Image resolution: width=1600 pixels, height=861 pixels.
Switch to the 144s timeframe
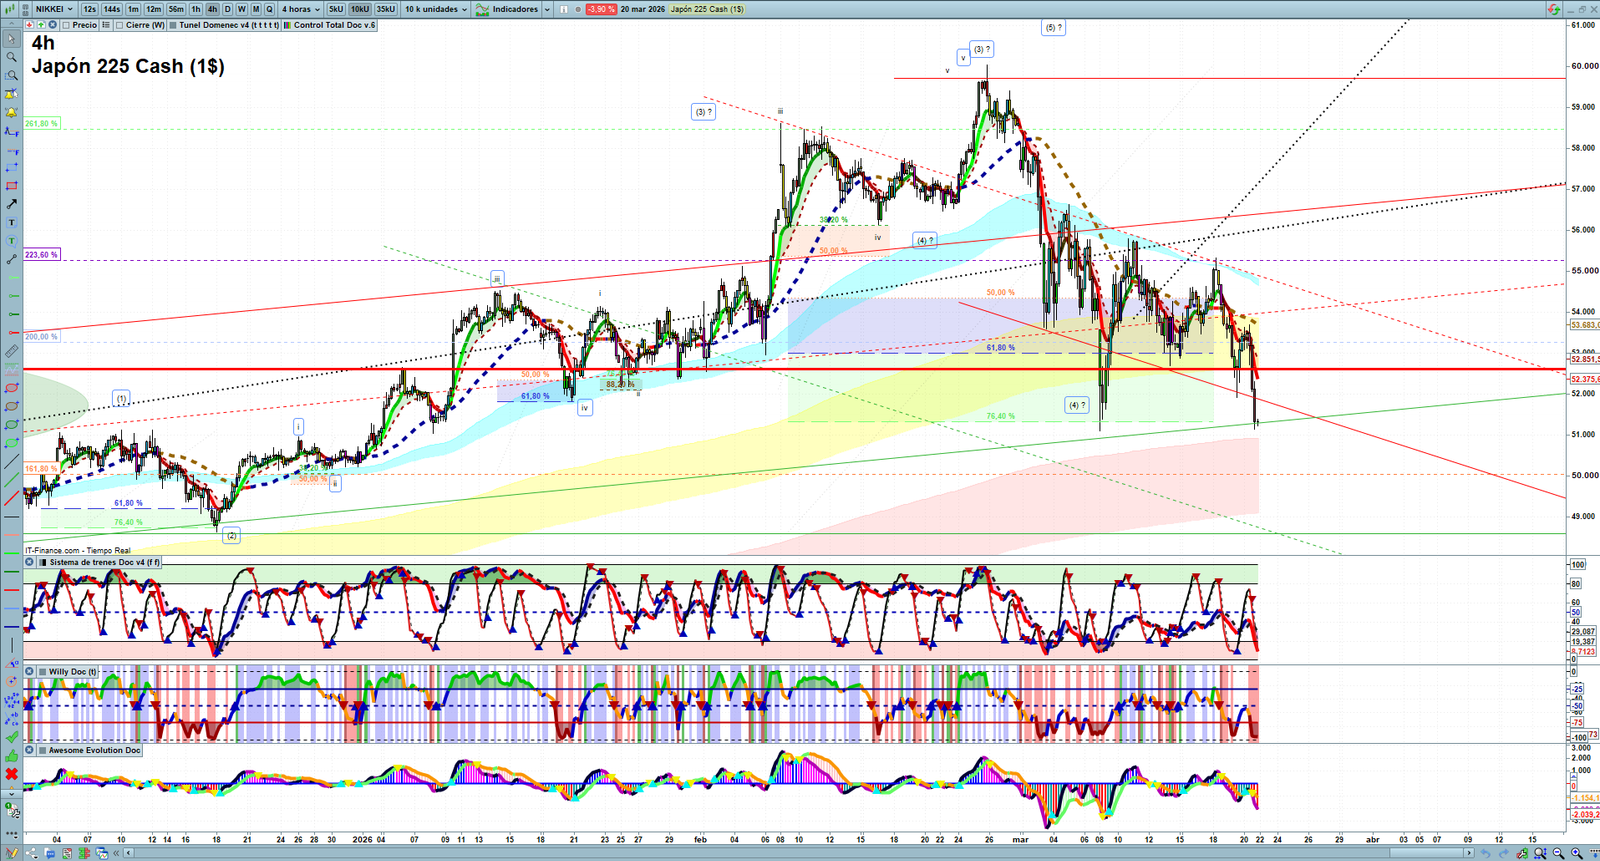(111, 9)
